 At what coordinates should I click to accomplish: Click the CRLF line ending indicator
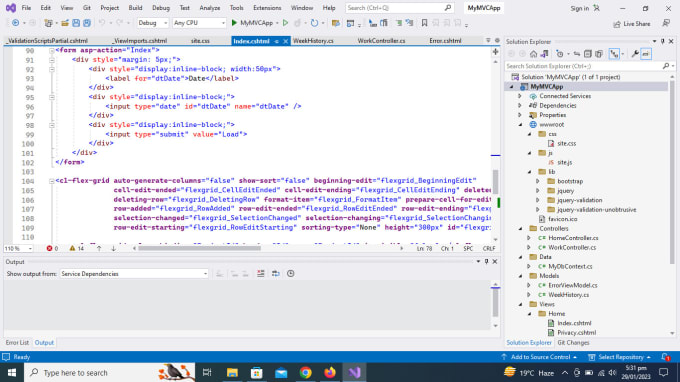pyautogui.click(x=489, y=248)
